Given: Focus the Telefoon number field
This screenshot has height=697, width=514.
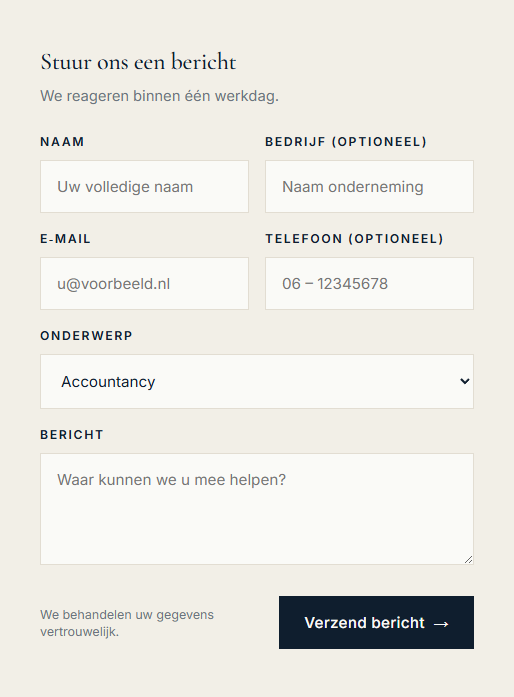Looking at the screenshot, I should [x=369, y=284].
